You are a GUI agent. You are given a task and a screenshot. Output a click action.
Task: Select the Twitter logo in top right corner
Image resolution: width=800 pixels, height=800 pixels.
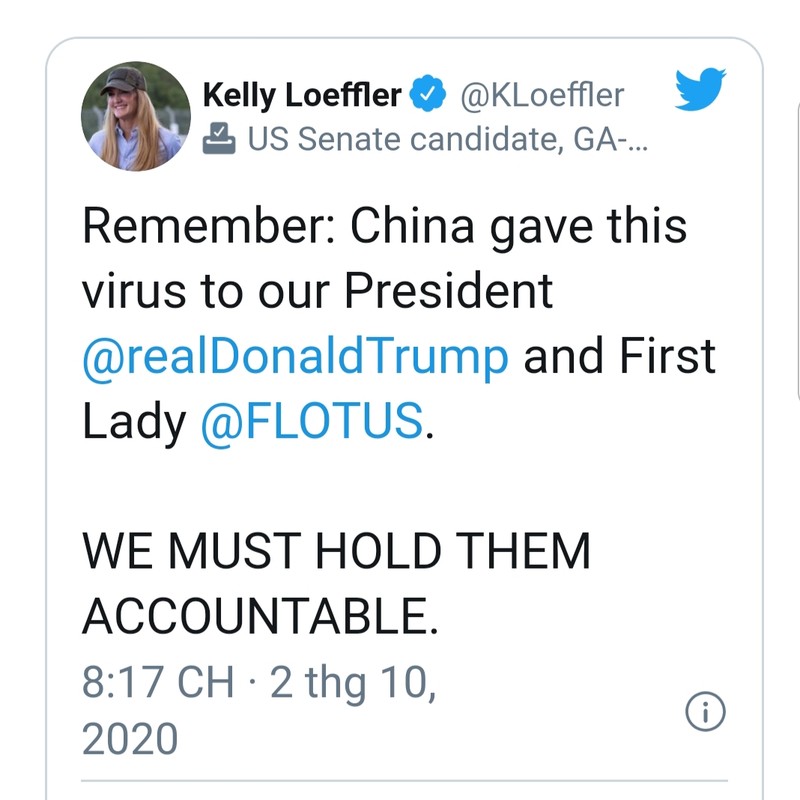tap(701, 88)
